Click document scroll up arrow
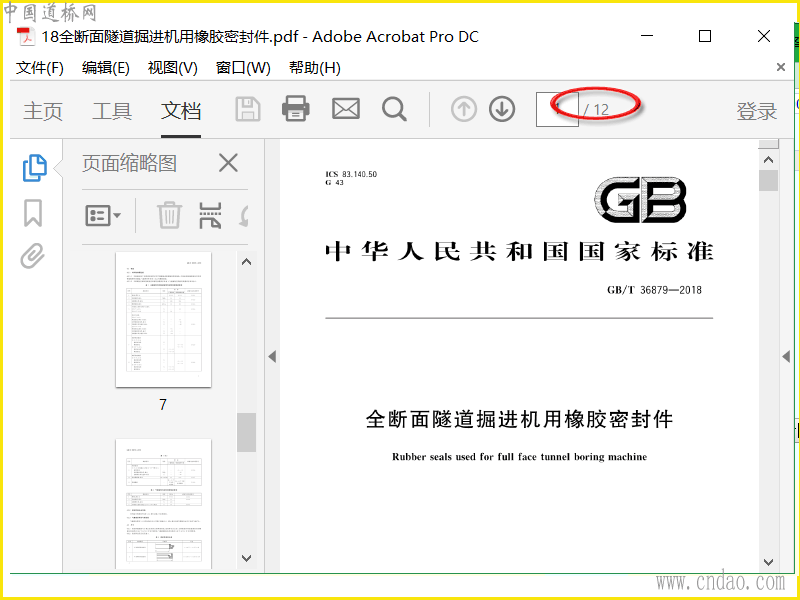800x600 pixels. pyautogui.click(x=768, y=160)
